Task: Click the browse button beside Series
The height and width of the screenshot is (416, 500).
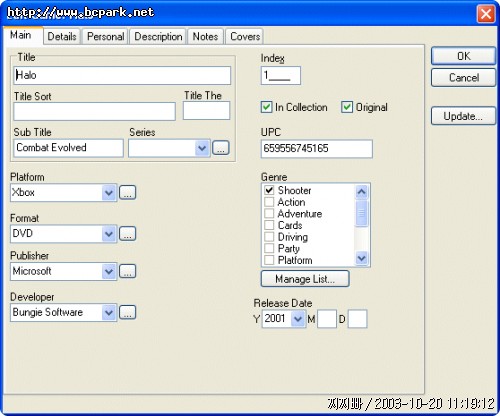Action: (x=221, y=148)
